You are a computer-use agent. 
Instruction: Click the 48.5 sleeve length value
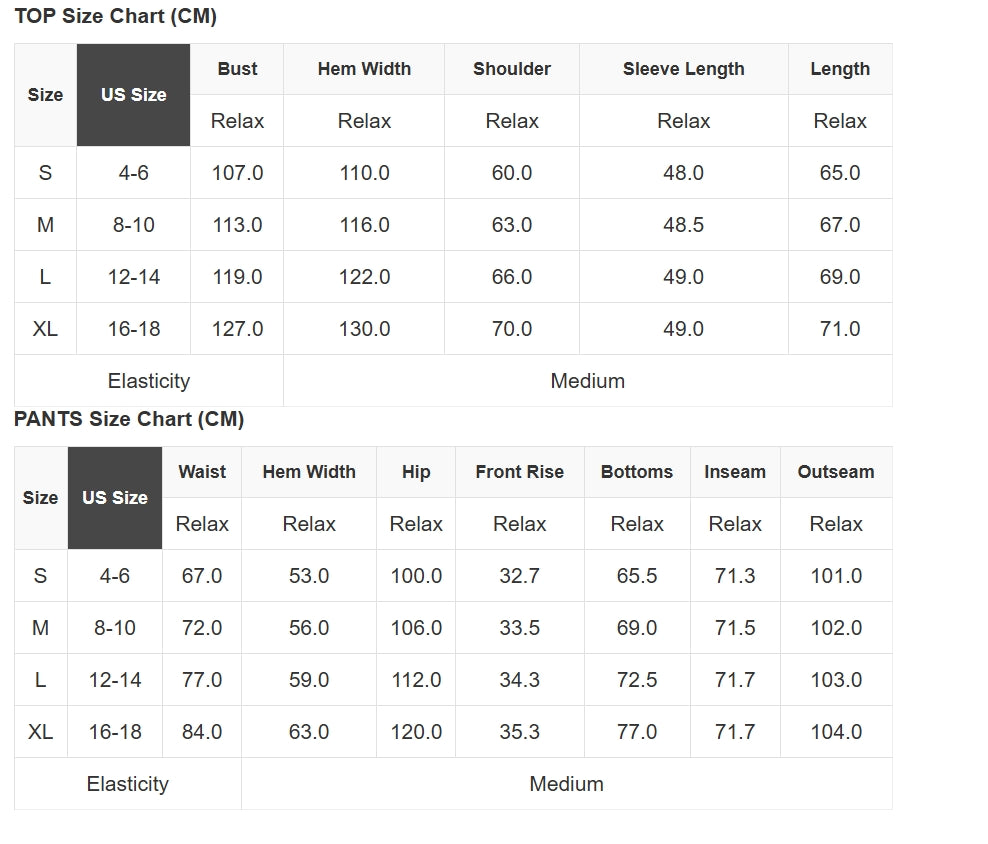[x=683, y=225]
